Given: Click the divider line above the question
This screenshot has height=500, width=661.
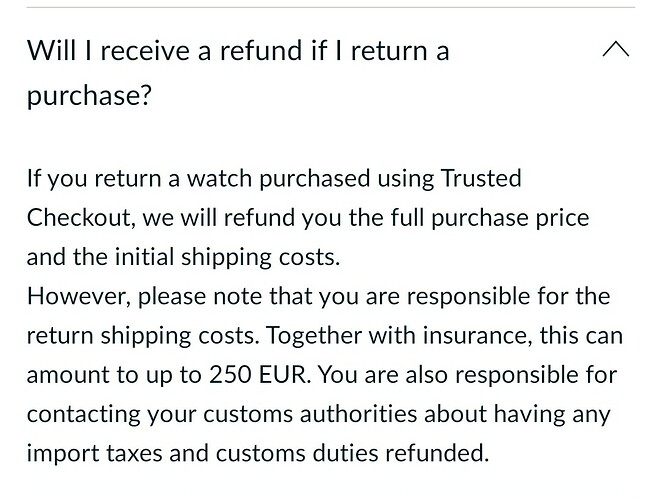Looking at the screenshot, I should 330,7.
